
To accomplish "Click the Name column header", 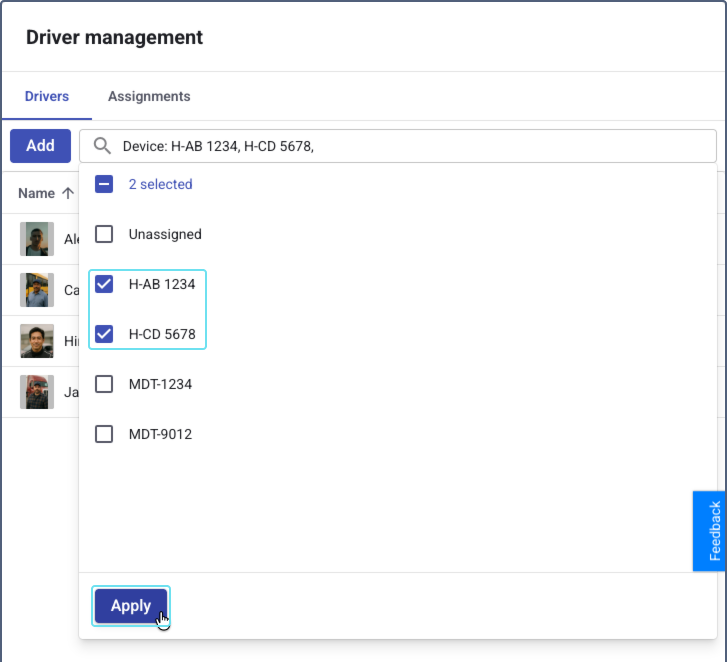I will (37, 193).
